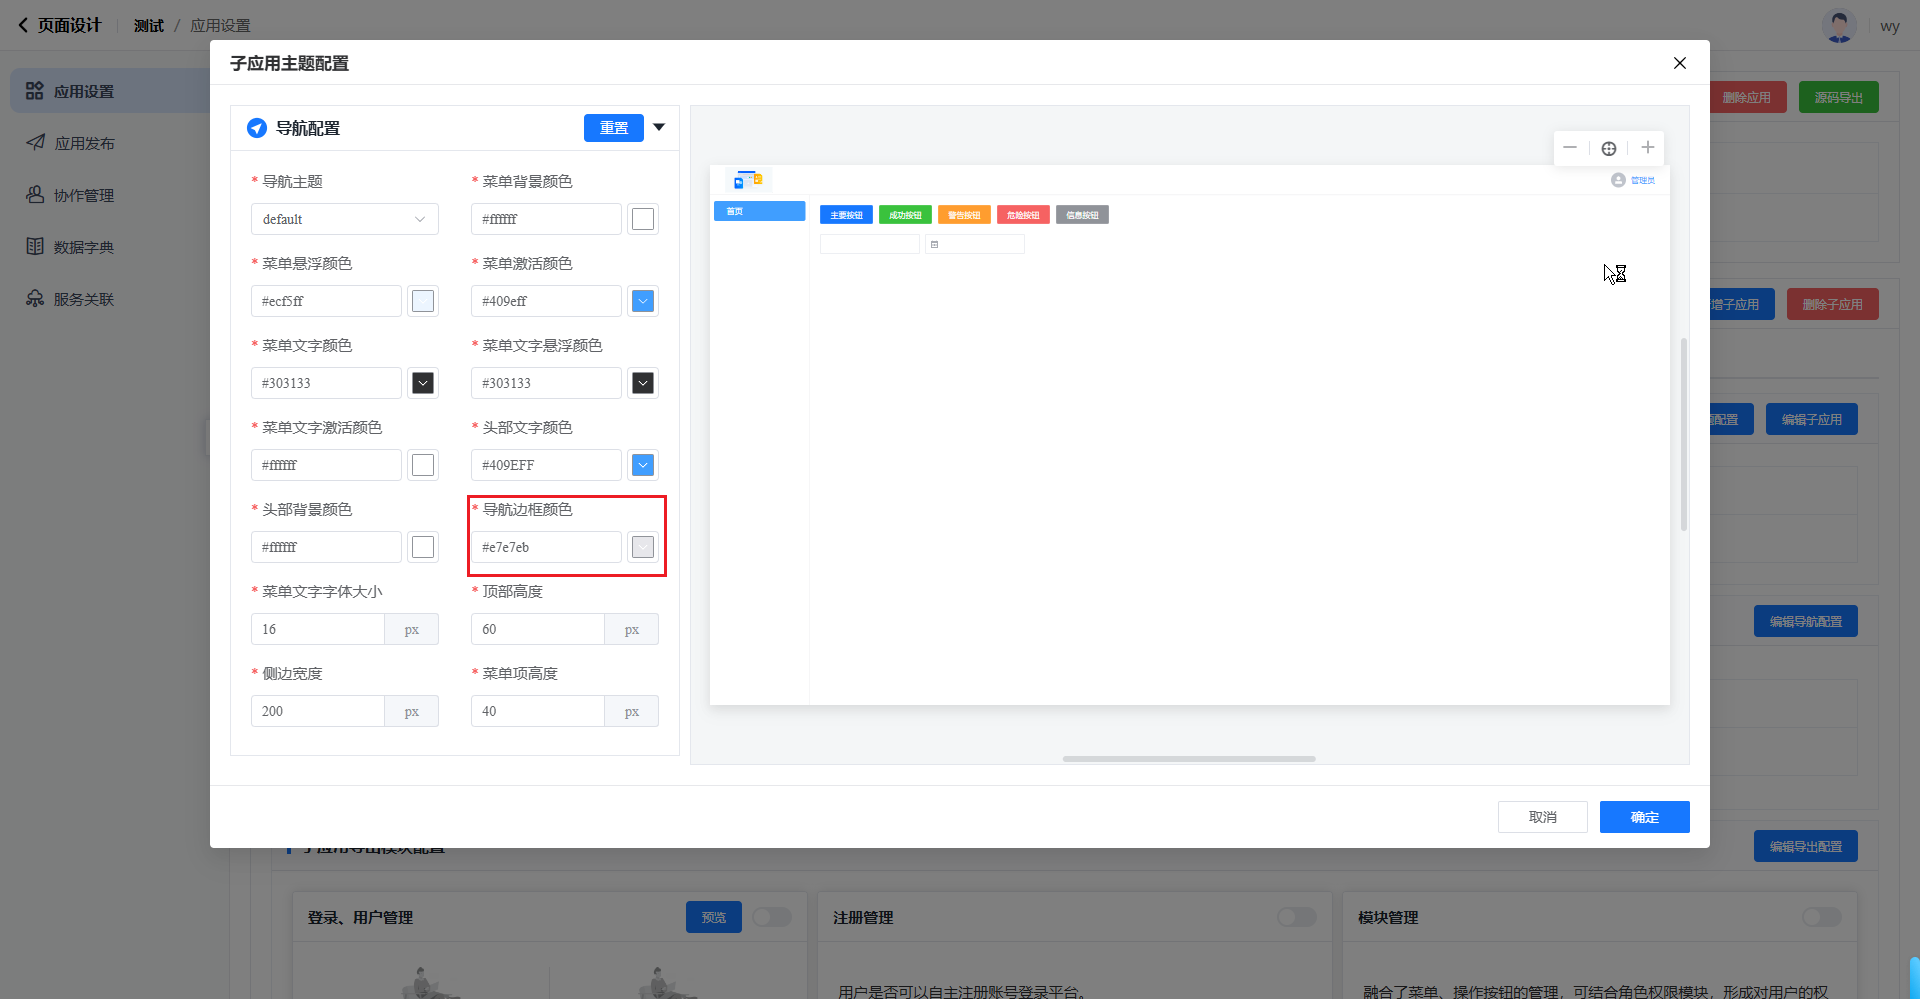Select 应用设置 in the left sidebar
Viewport: 1920px width, 999px height.
[x=84, y=91]
